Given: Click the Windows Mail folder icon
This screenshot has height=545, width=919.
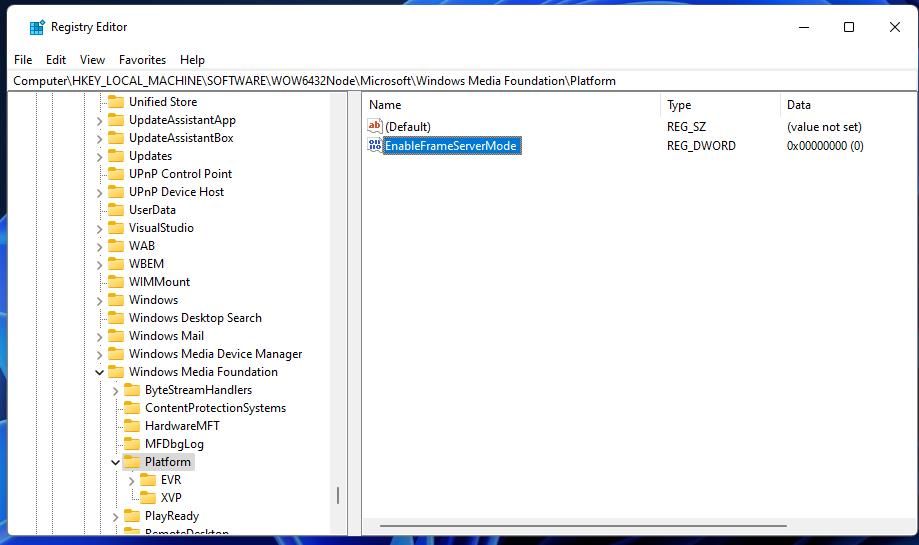Looking at the screenshot, I should (116, 335).
